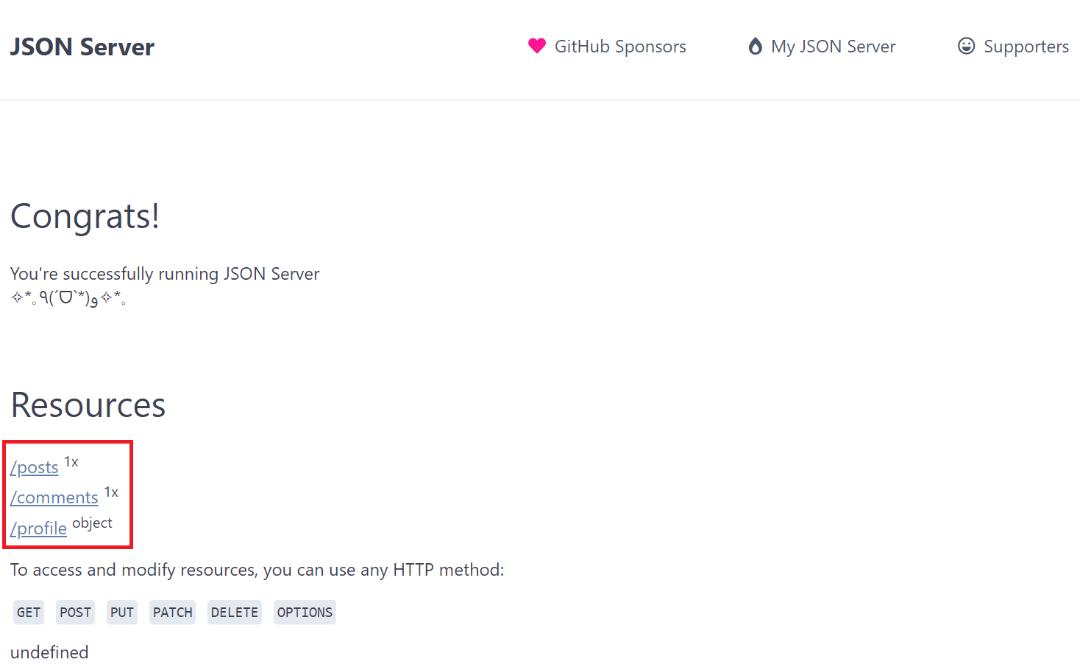This screenshot has width=1080, height=665.
Task: Click the JSON Server title logo
Action: (x=82, y=46)
